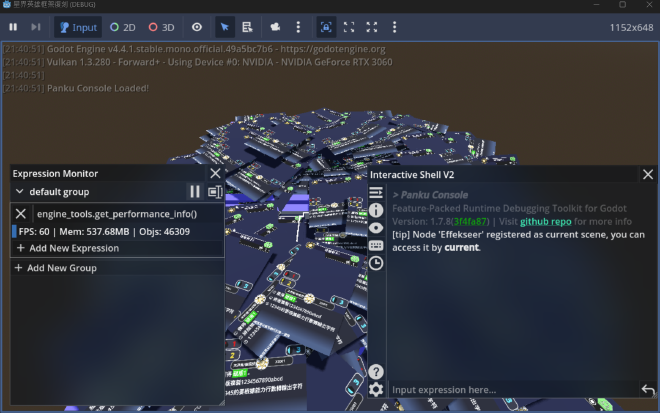Click the next frame step button
Image resolution: width=660 pixels, height=413 pixels.
click(x=36, y=27)
